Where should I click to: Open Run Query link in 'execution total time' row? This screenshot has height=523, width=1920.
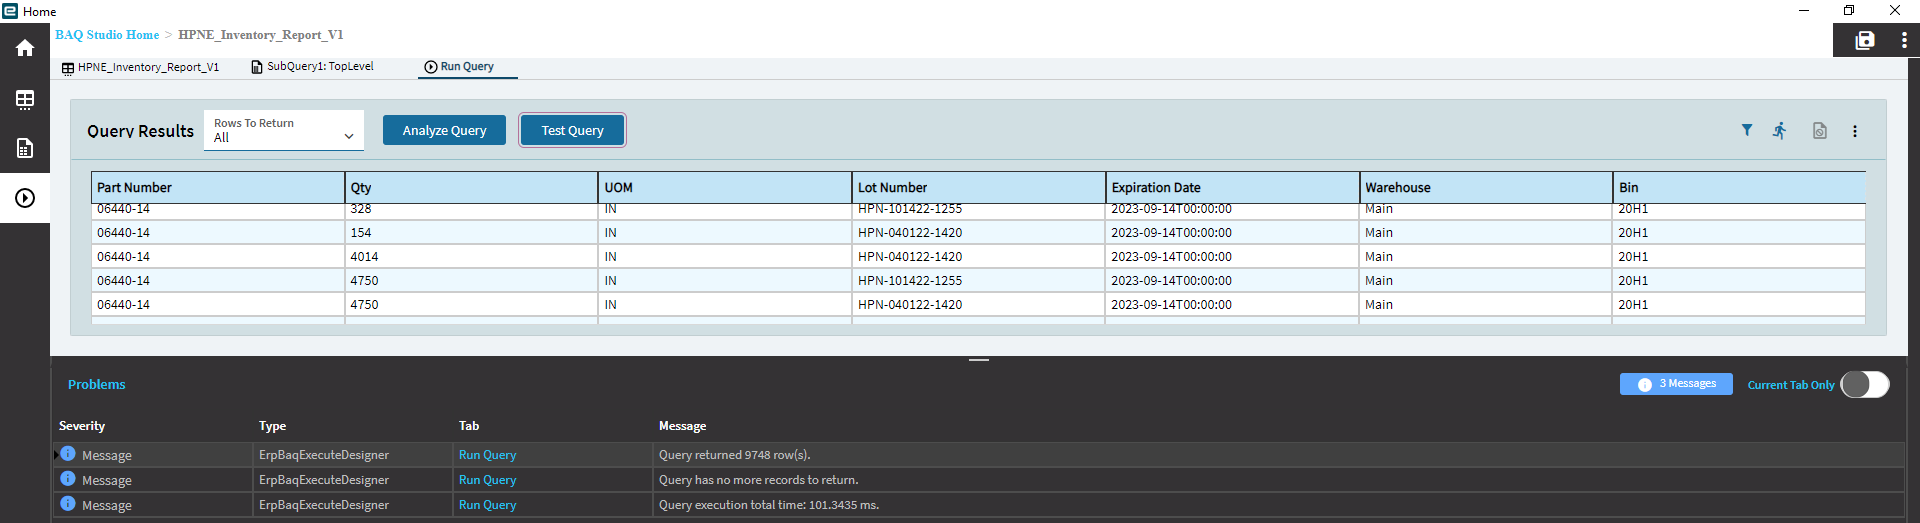tap(487, 505)
